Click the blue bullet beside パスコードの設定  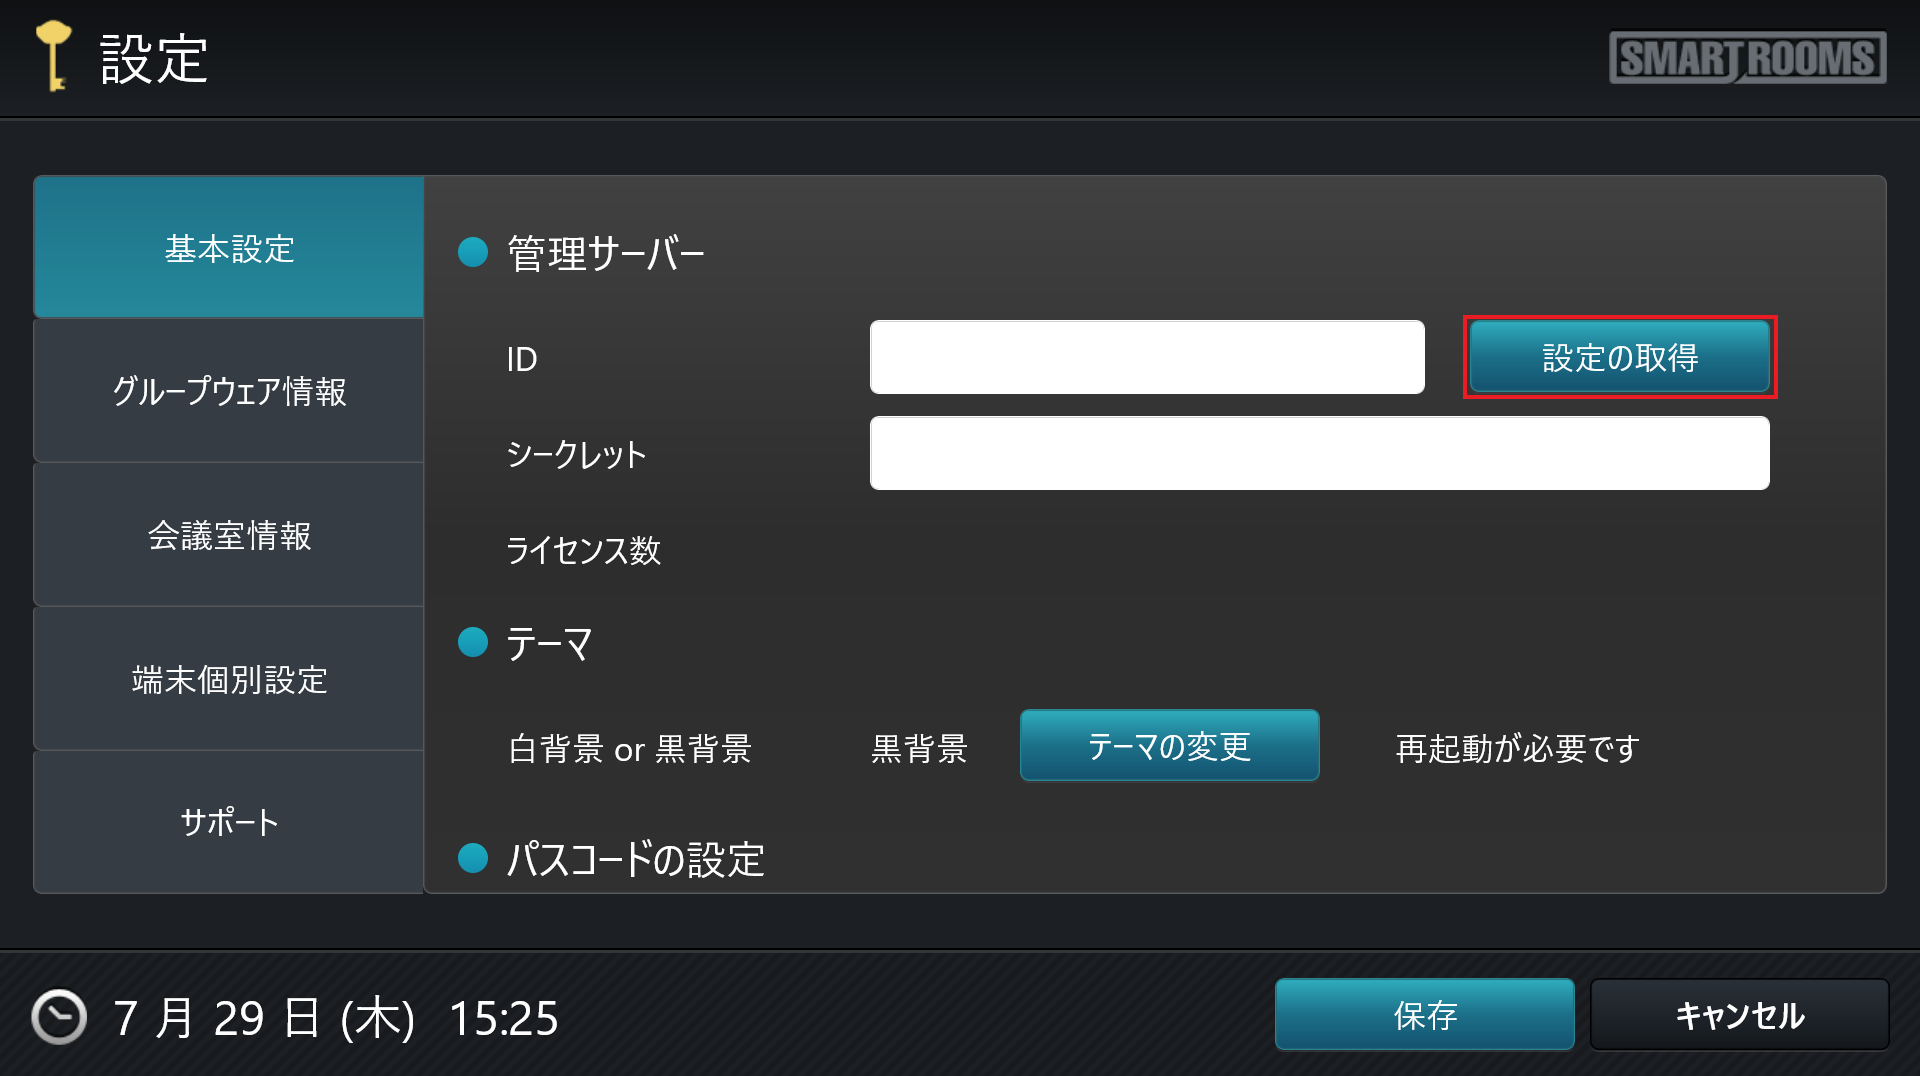pyautogui.click(x=472, y=858)
